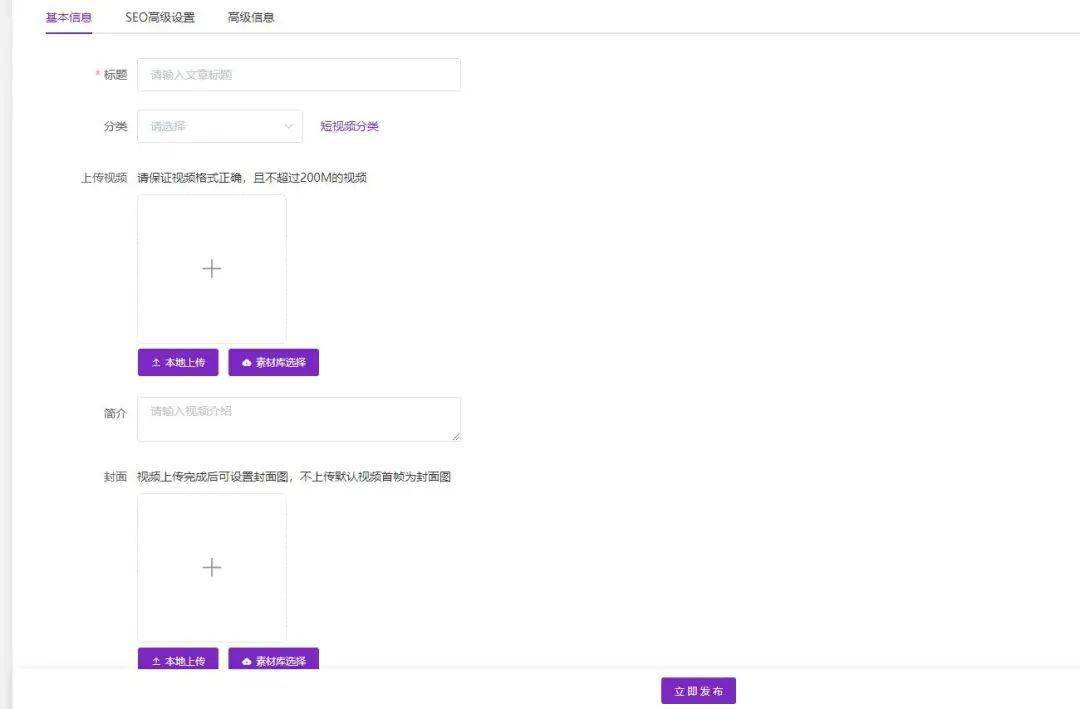The image size is (1080, 709).
Task: Click the dropdown arrow in the 分类 selector
Action: (x=288, y=126)
